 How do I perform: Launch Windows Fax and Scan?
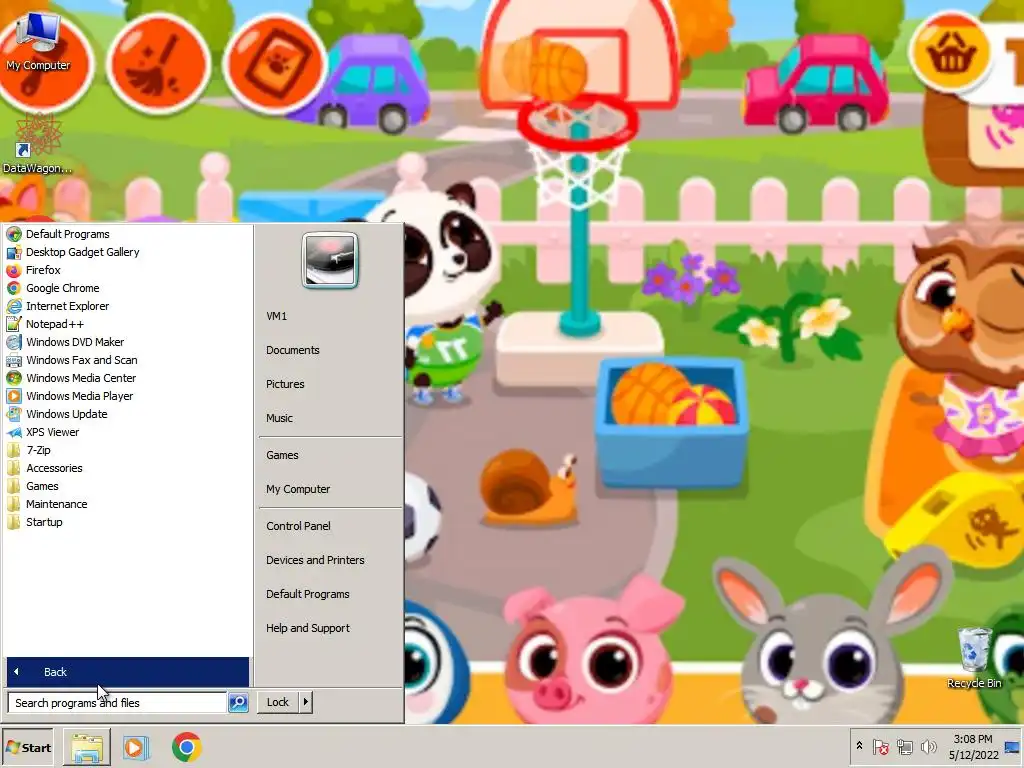coord(82,360)
